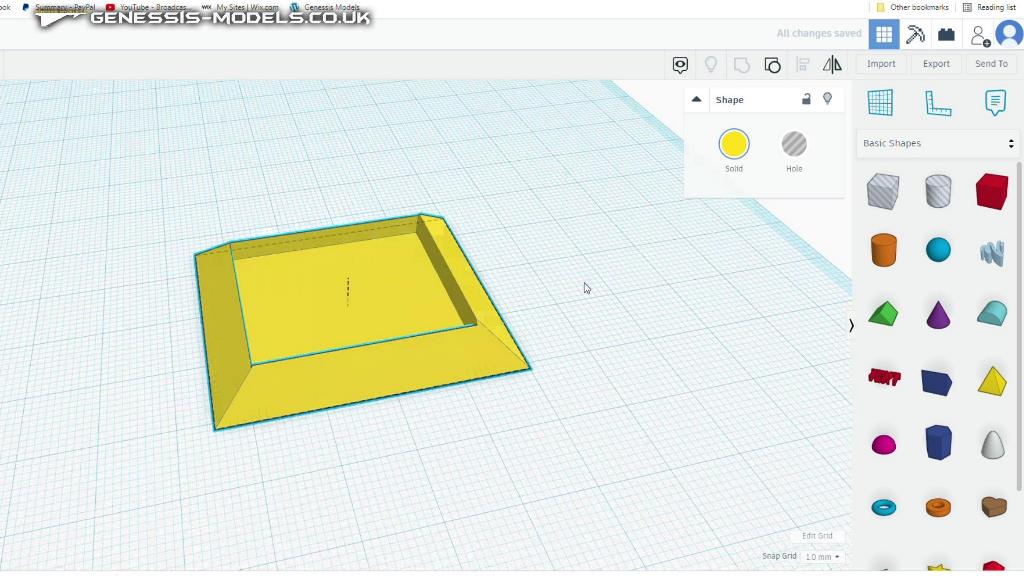This screenshot has width=1024, height=576.
Task: Set the shape to Hole
Action: (794, 144)
